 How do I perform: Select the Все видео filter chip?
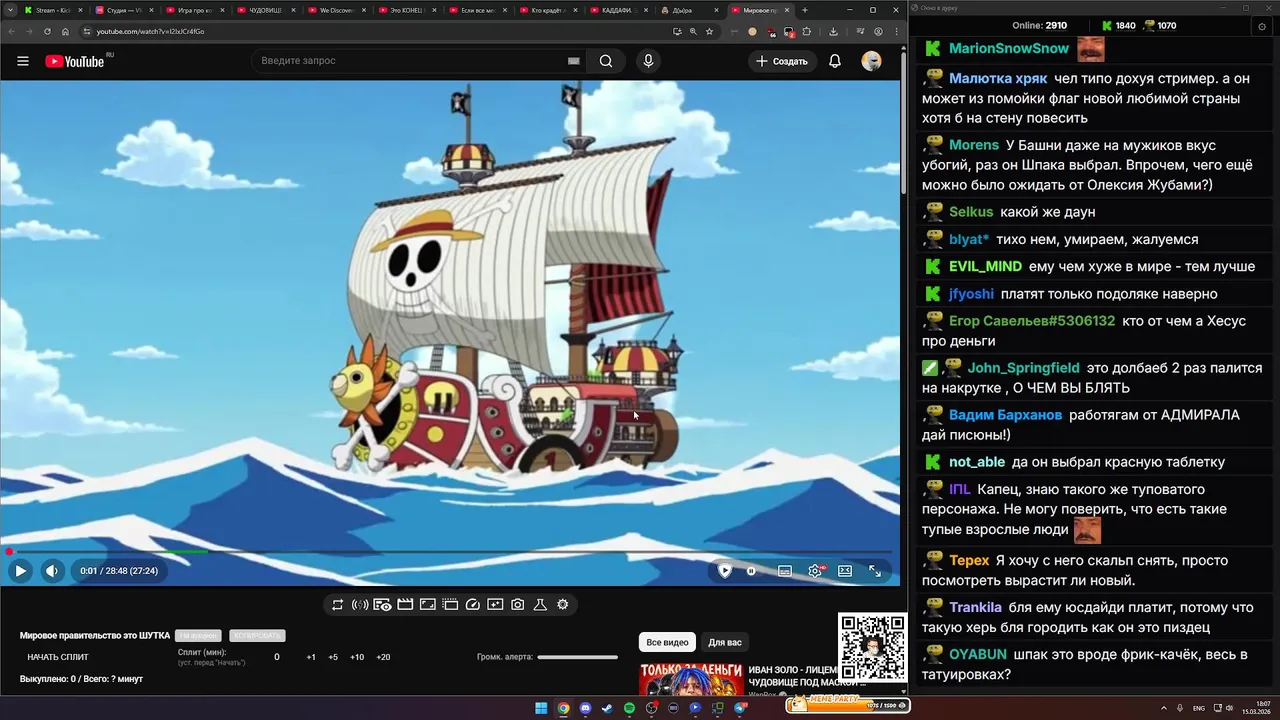[x=667, y=642]
